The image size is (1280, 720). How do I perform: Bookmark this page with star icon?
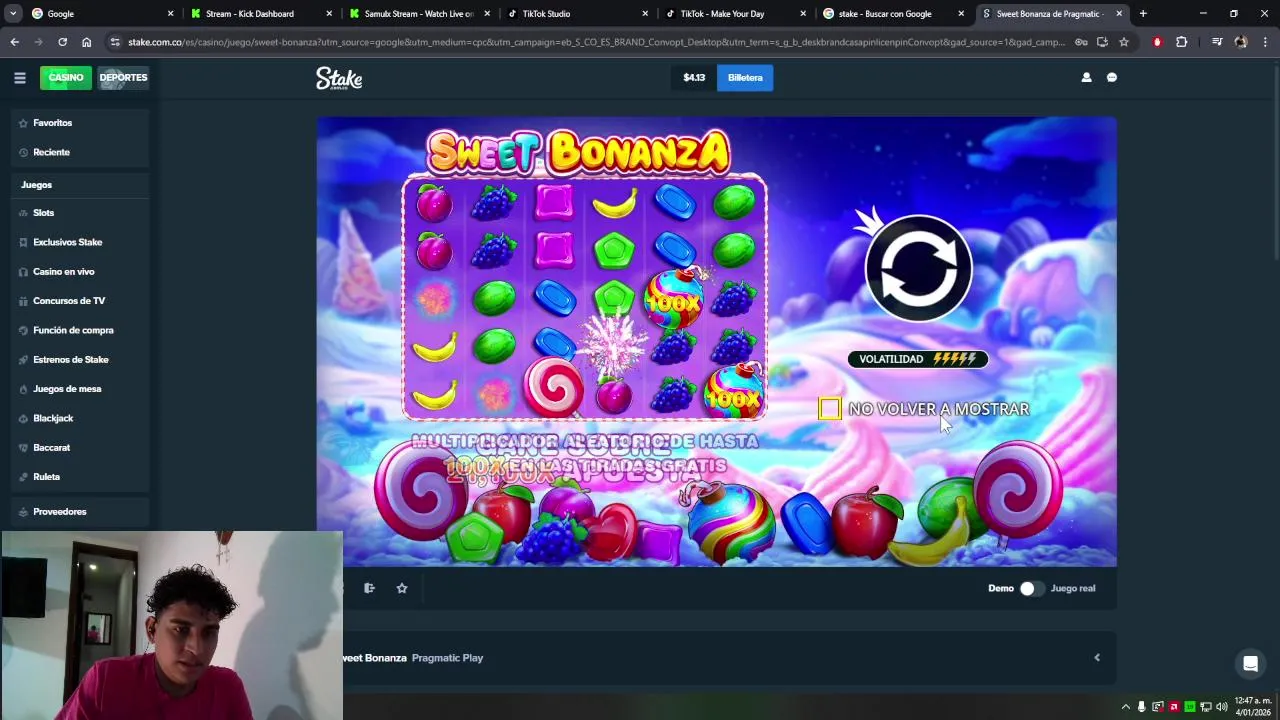[x=1124, y=42]
